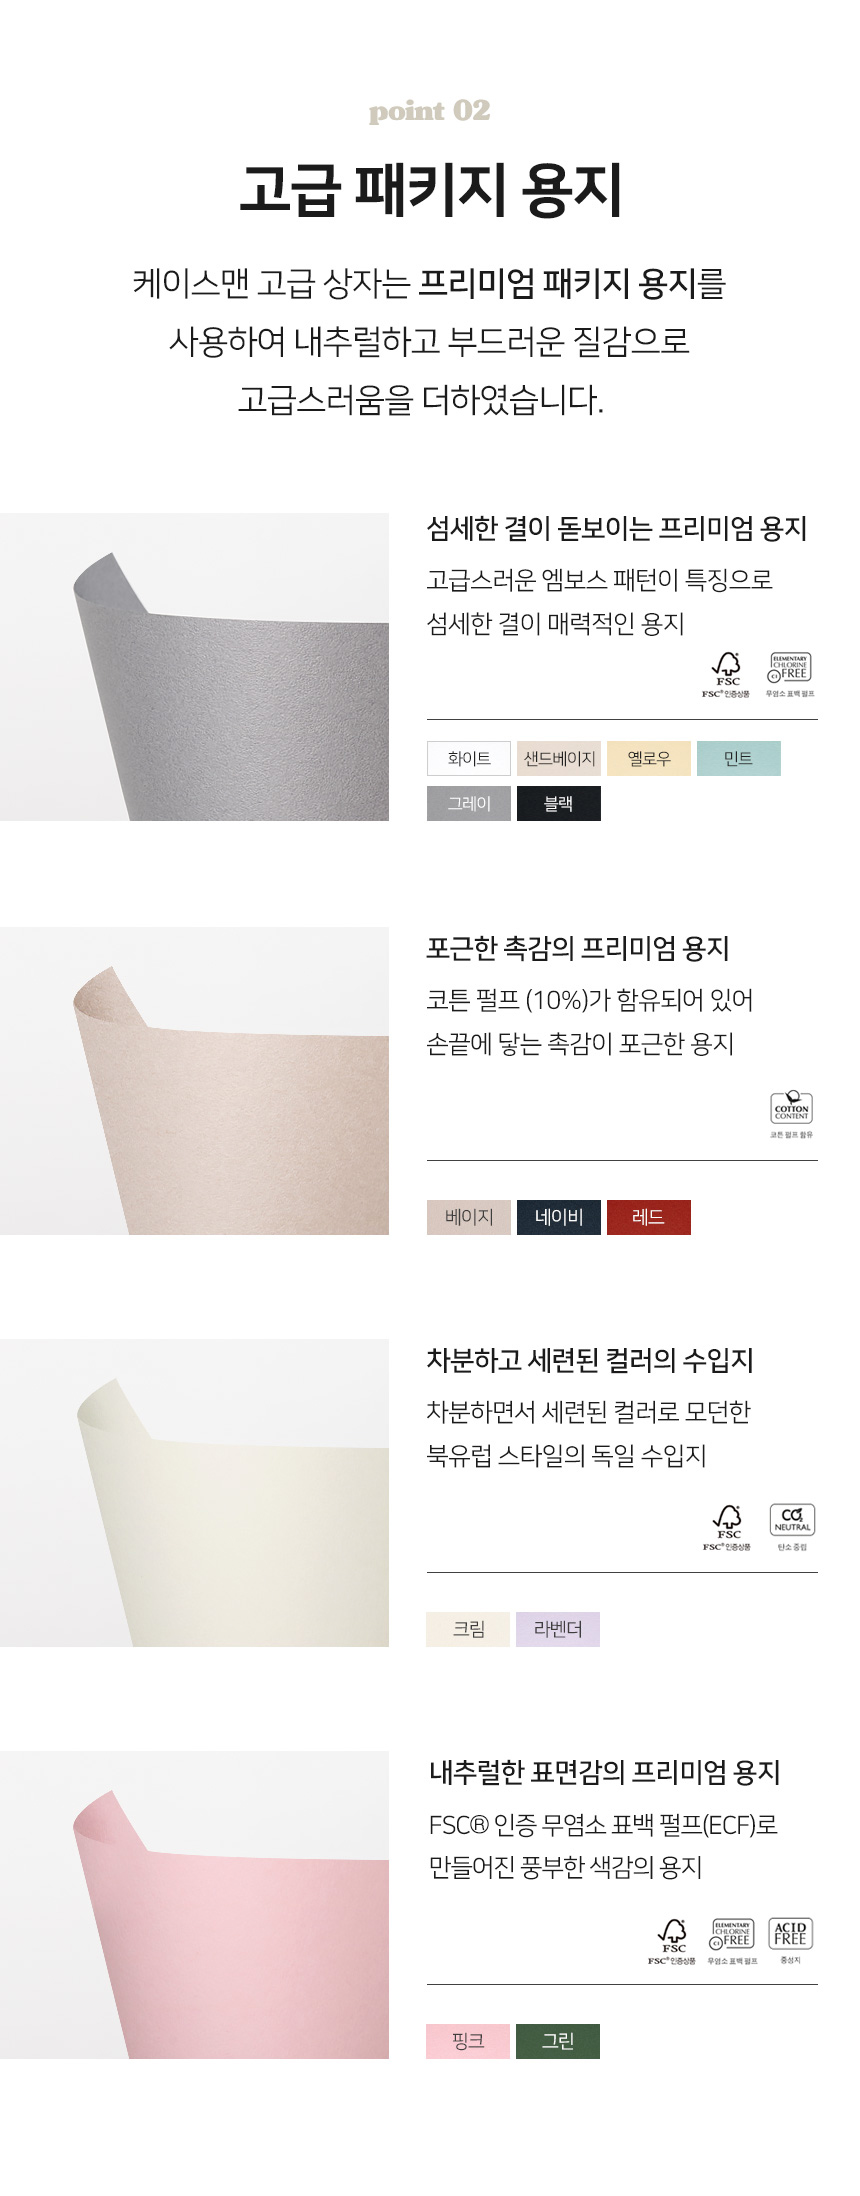Click the gray embossed paper thumbnail
The height and width of the screenshot is (2196, 860).
click(x=194, y=667)
